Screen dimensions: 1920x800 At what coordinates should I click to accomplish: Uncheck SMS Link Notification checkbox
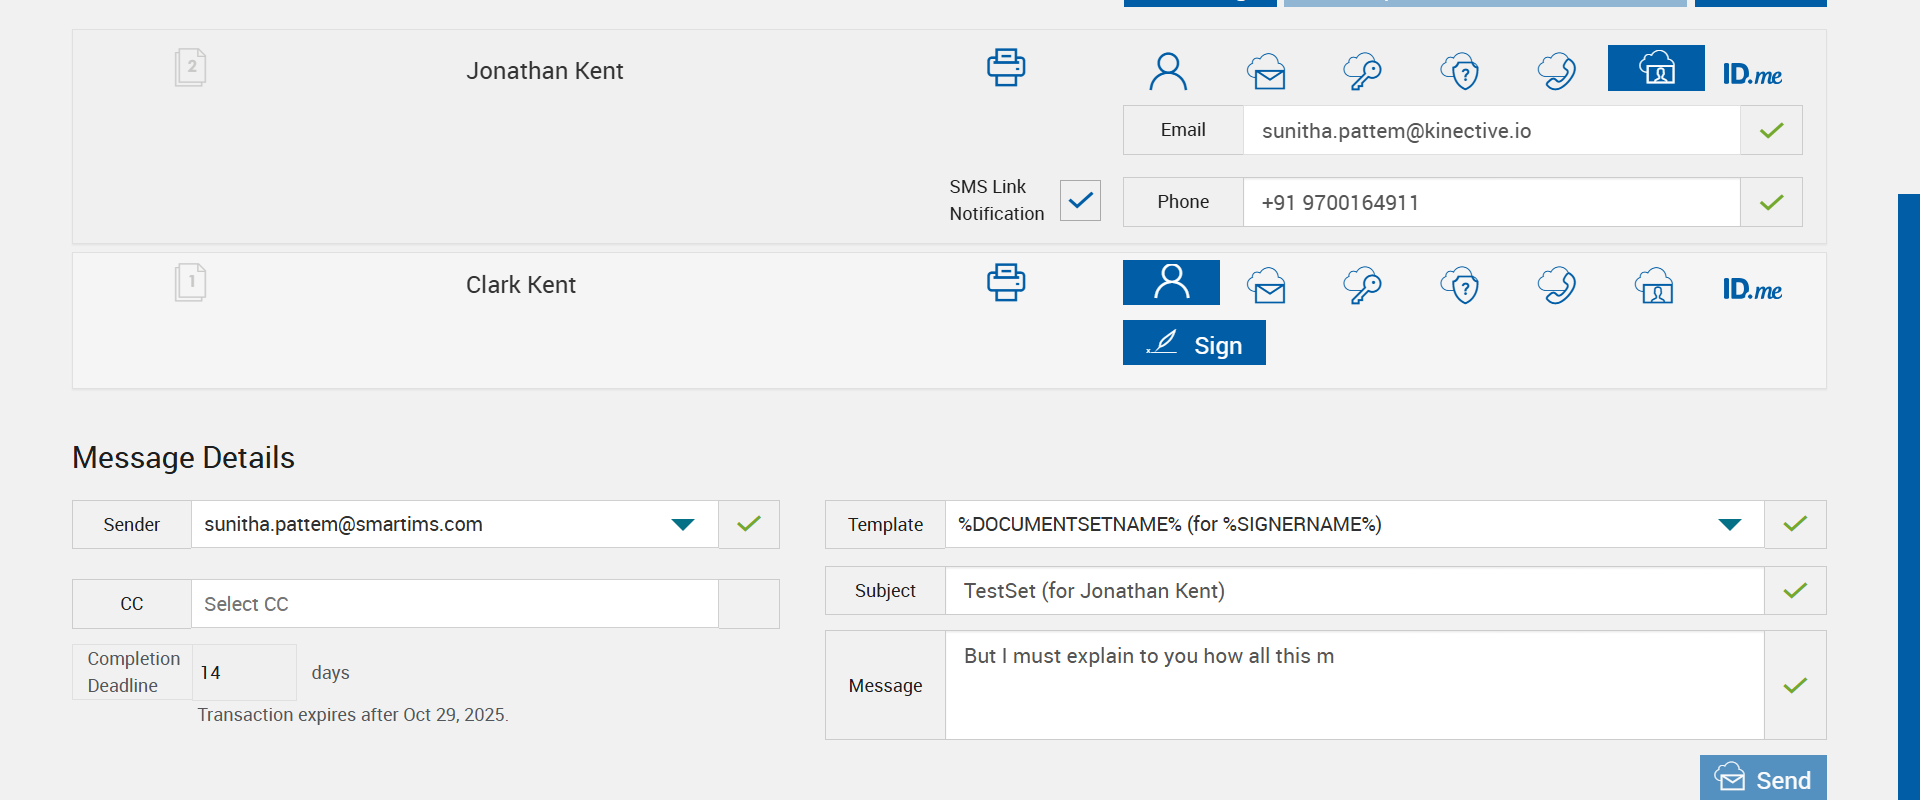pos(1080,200)
